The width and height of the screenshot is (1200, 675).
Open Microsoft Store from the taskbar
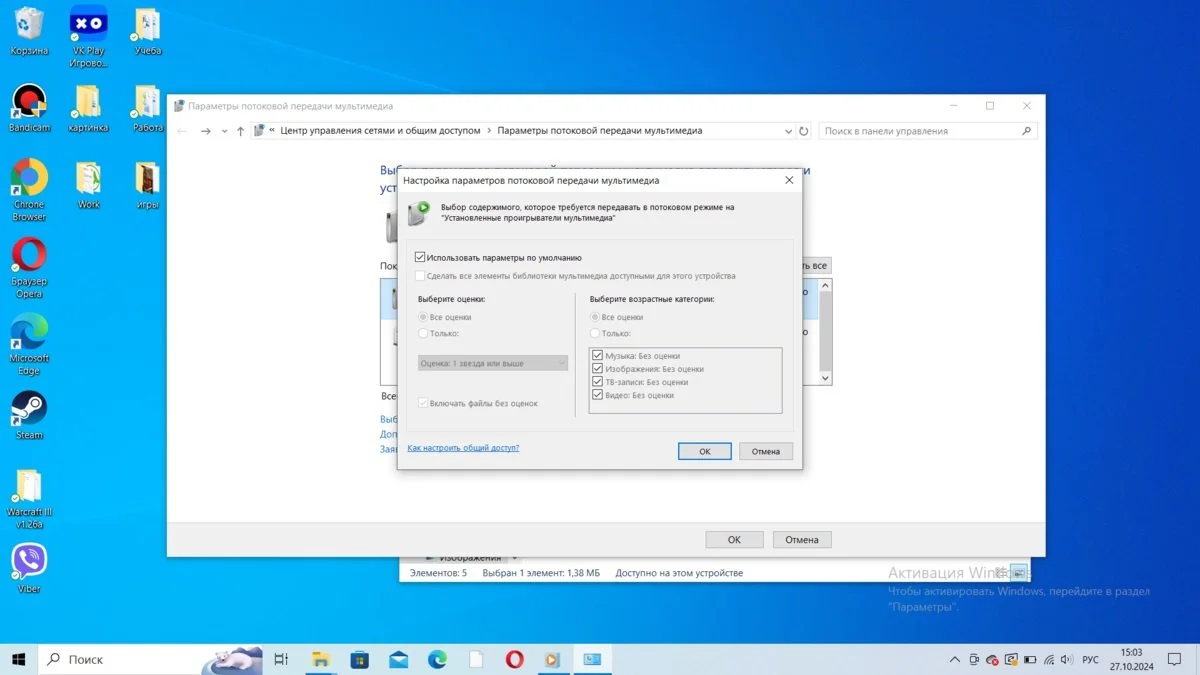coord(360,659)
